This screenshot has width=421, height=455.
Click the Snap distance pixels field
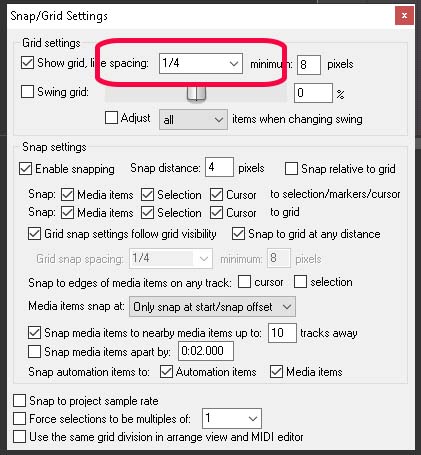pos(219,167)
